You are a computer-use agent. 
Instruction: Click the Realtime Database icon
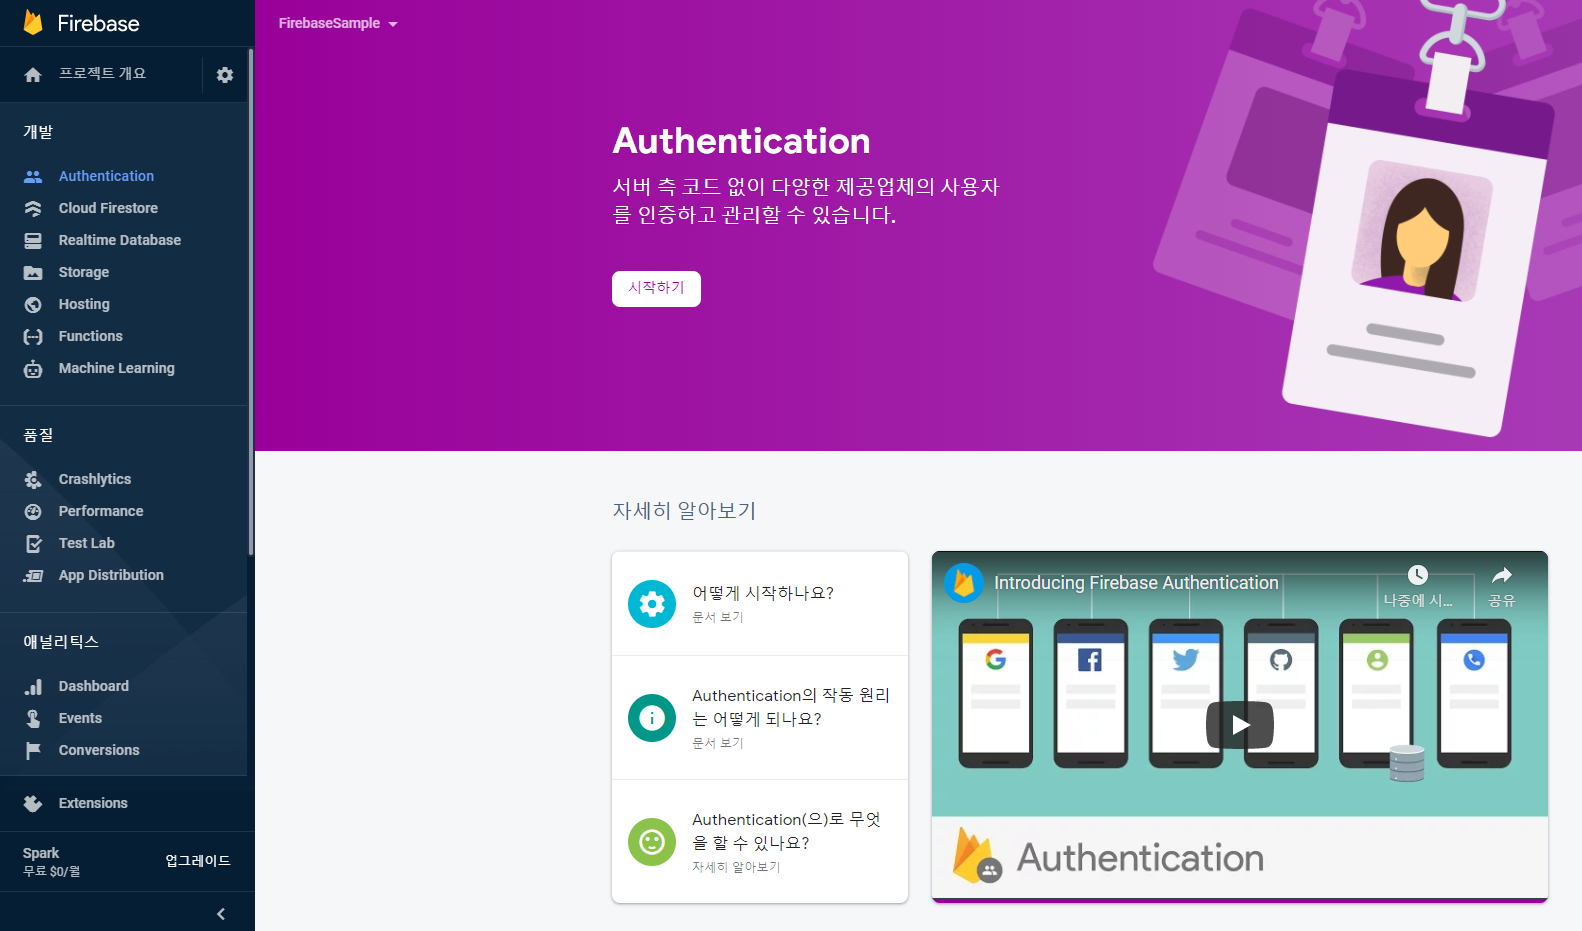tap(33, 240)
